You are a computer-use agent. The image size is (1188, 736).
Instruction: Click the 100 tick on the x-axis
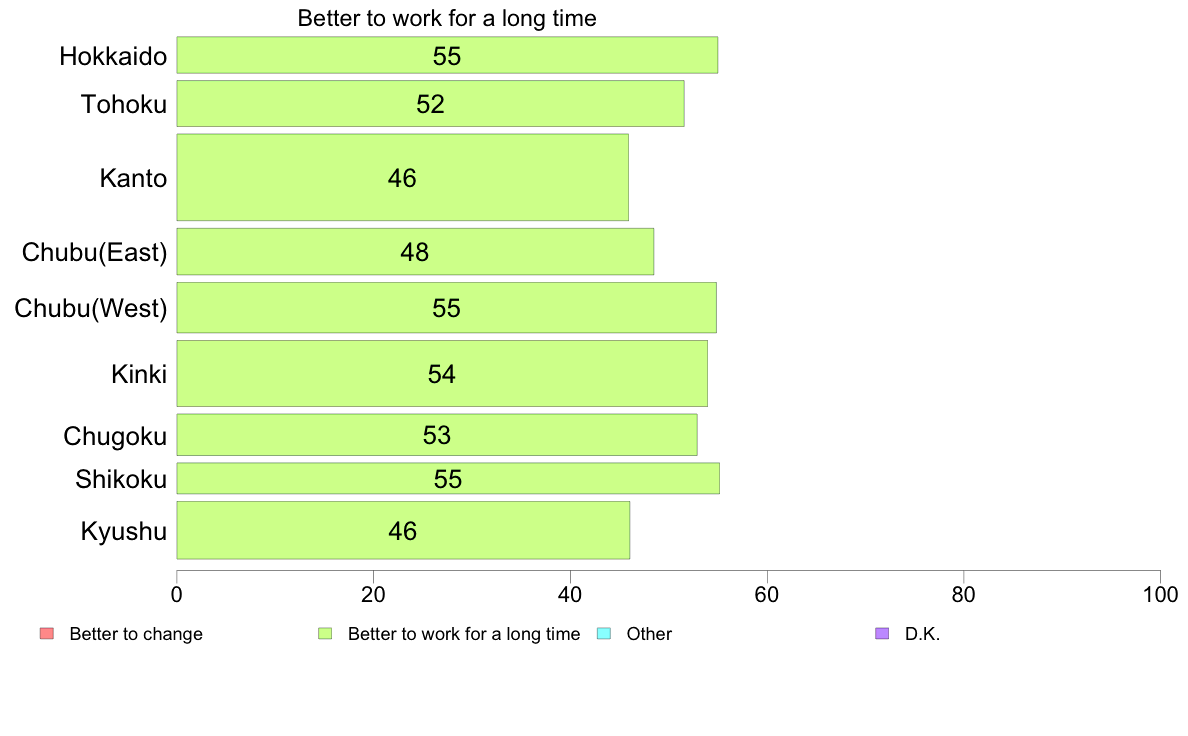1160,595
